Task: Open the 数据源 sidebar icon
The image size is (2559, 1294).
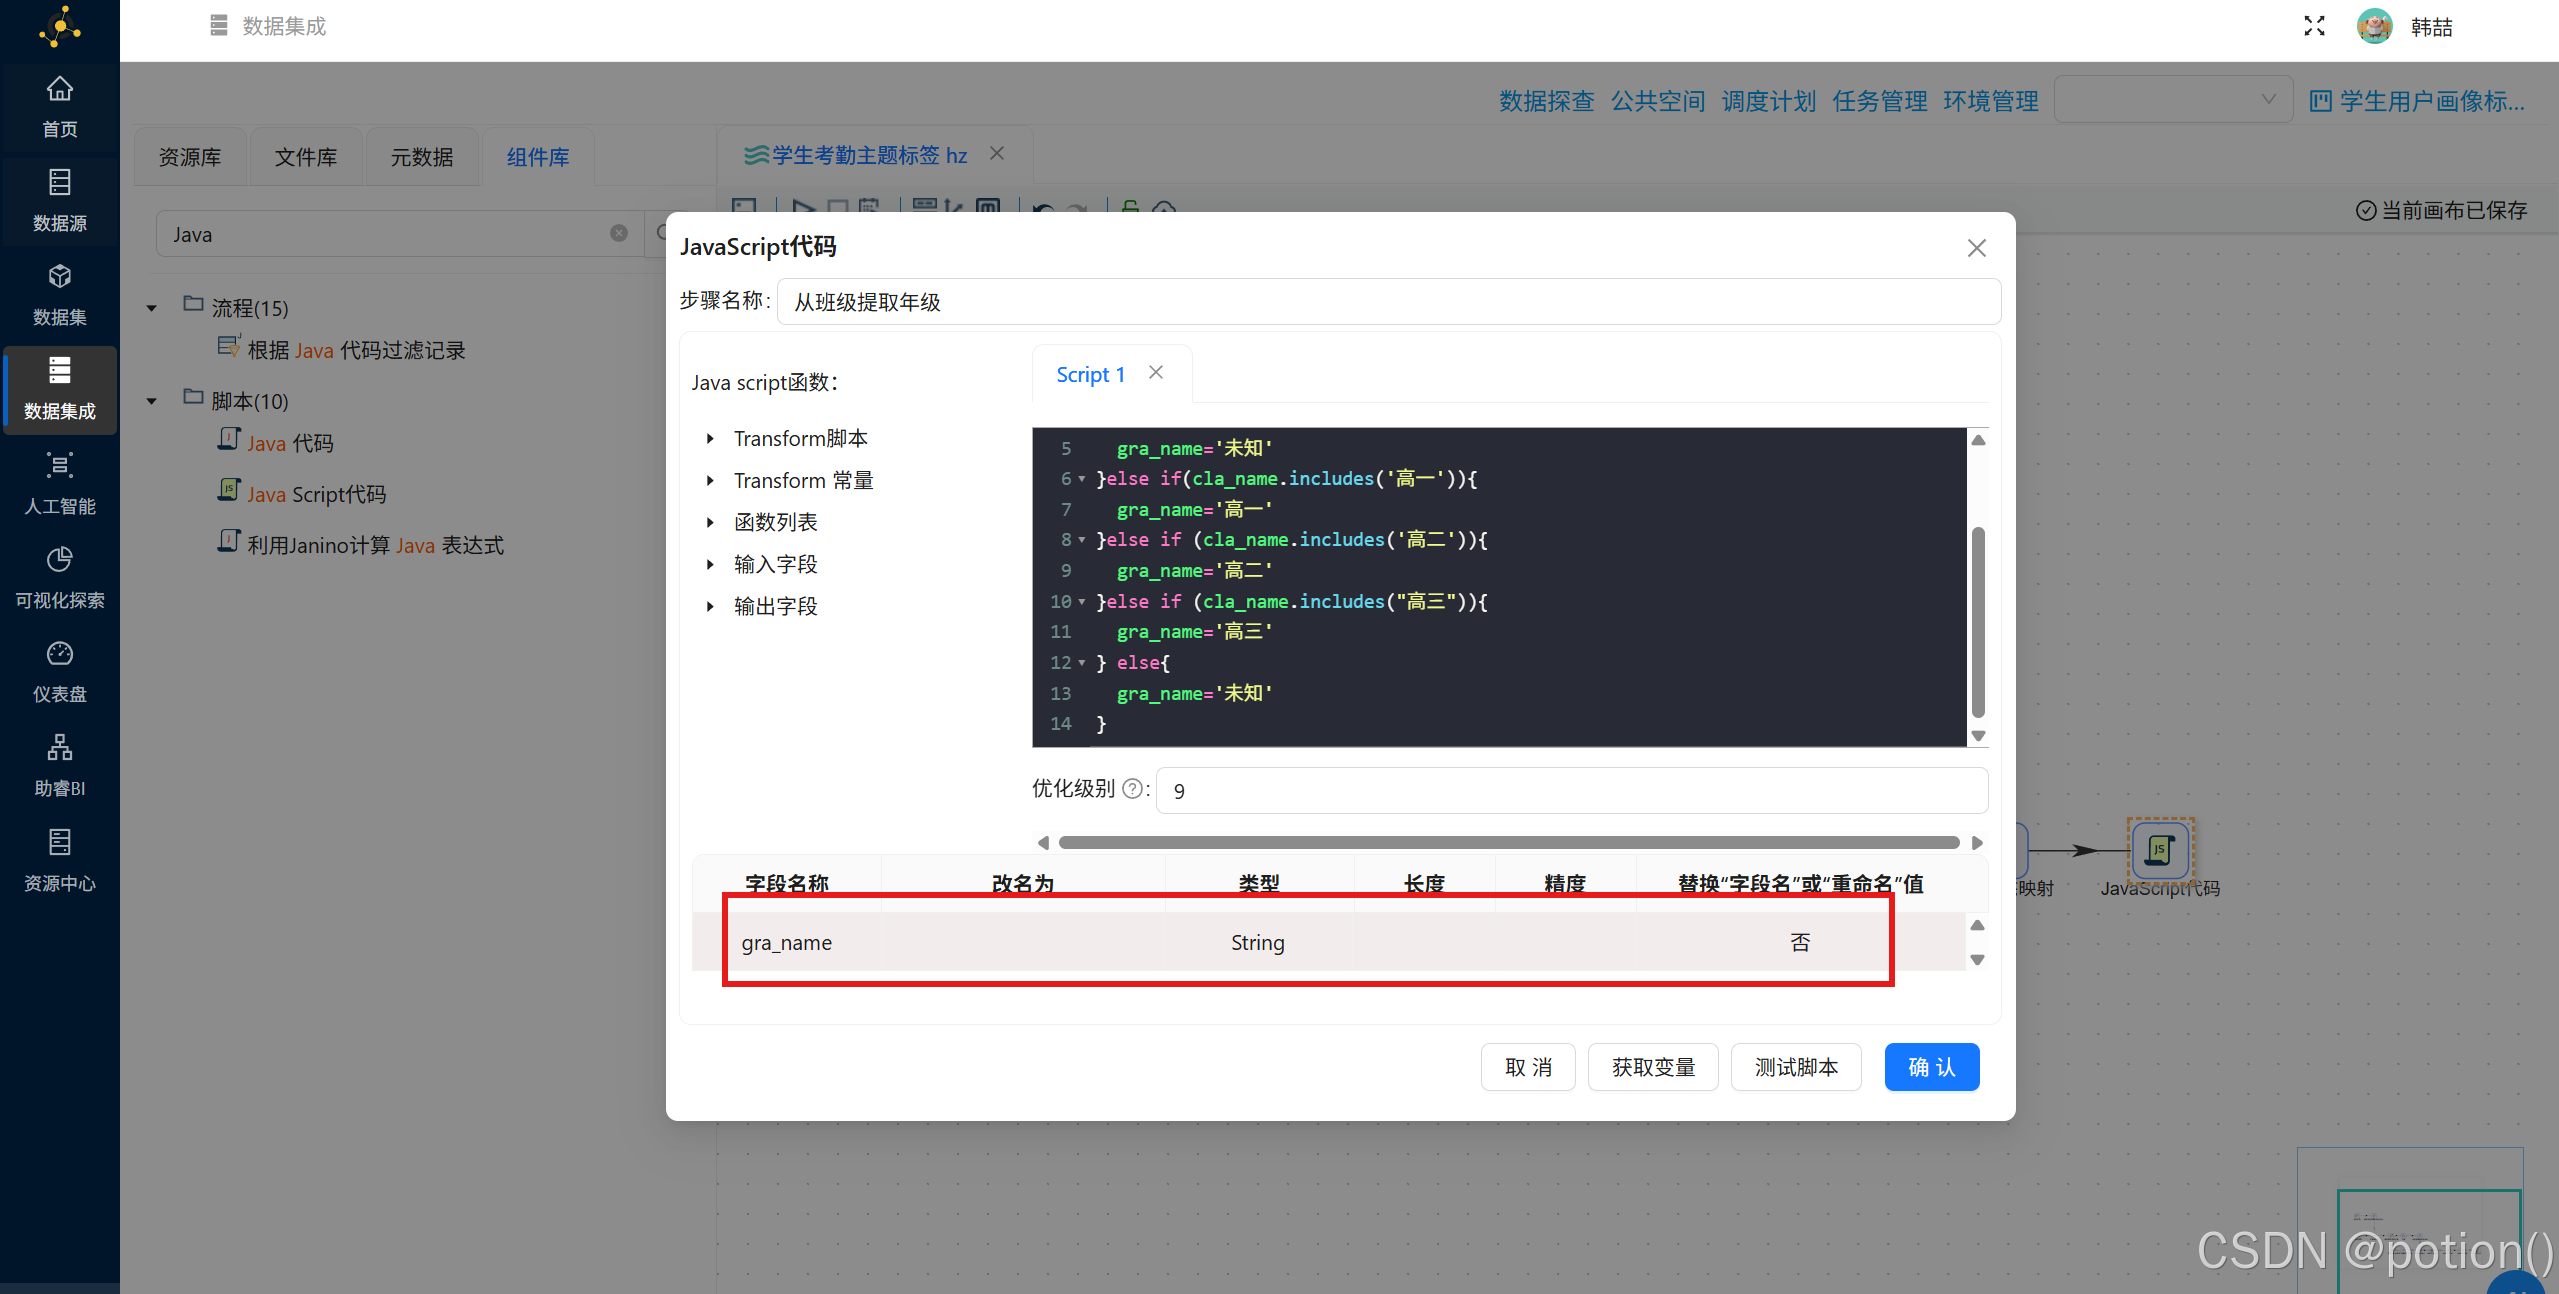Action: (x=60, y=182)
